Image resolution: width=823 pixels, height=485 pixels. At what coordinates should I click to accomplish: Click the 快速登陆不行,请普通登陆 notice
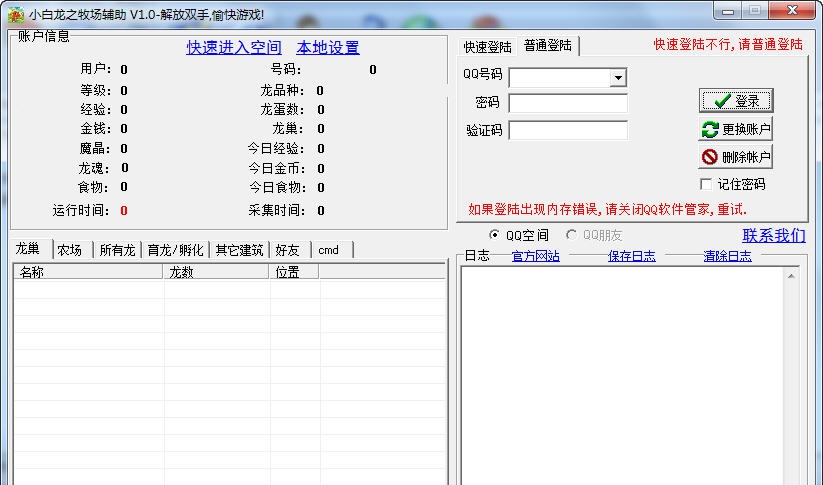728,45
